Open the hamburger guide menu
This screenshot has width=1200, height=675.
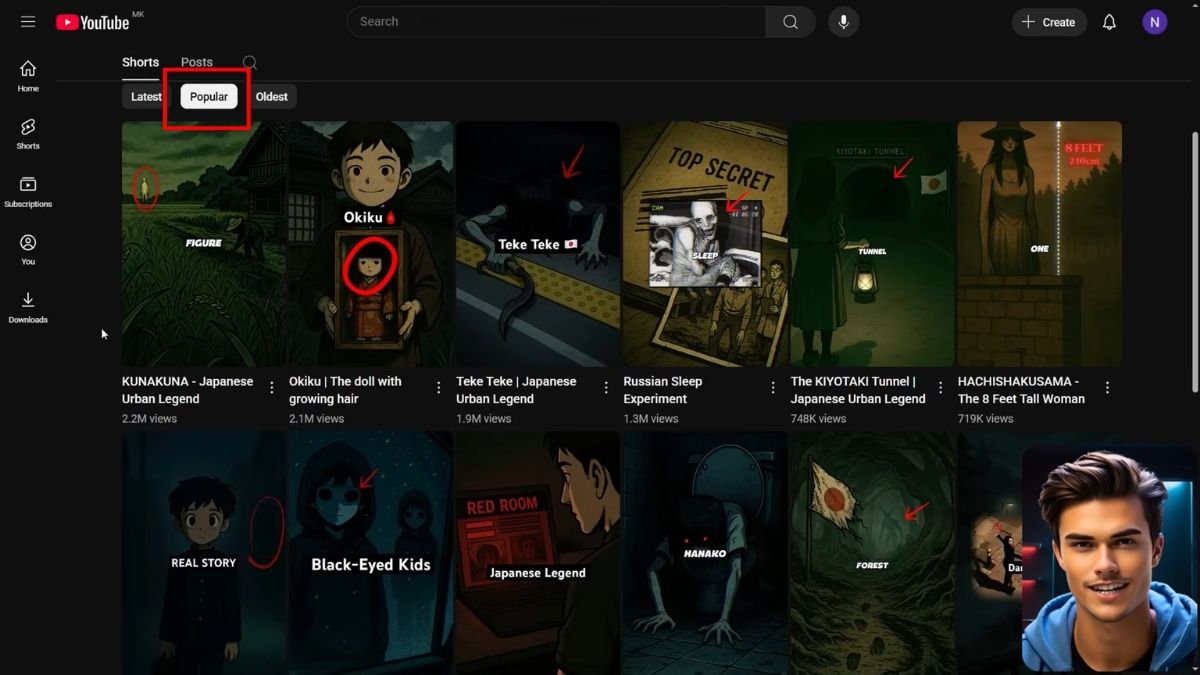point(28,22)
